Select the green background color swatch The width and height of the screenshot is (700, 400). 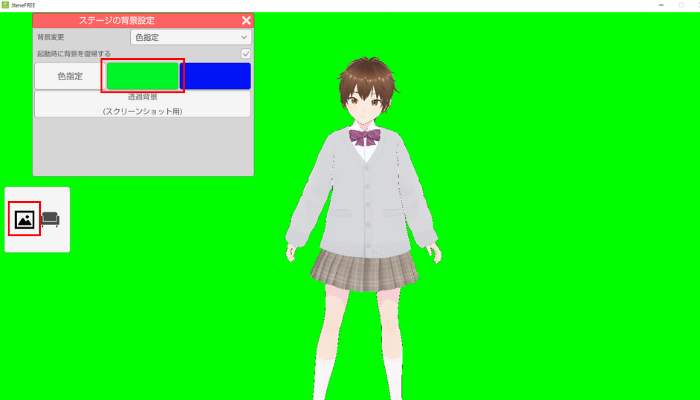143,76
